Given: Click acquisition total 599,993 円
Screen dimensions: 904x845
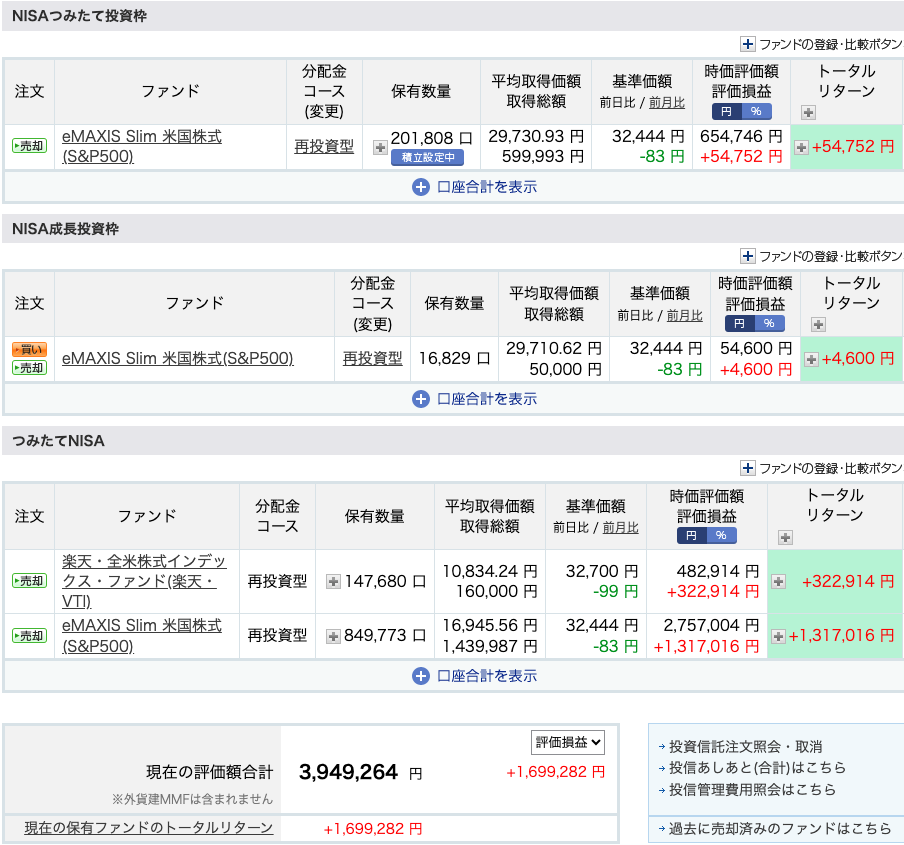Looking at the screenshot, I should click(x=543, y=157).
